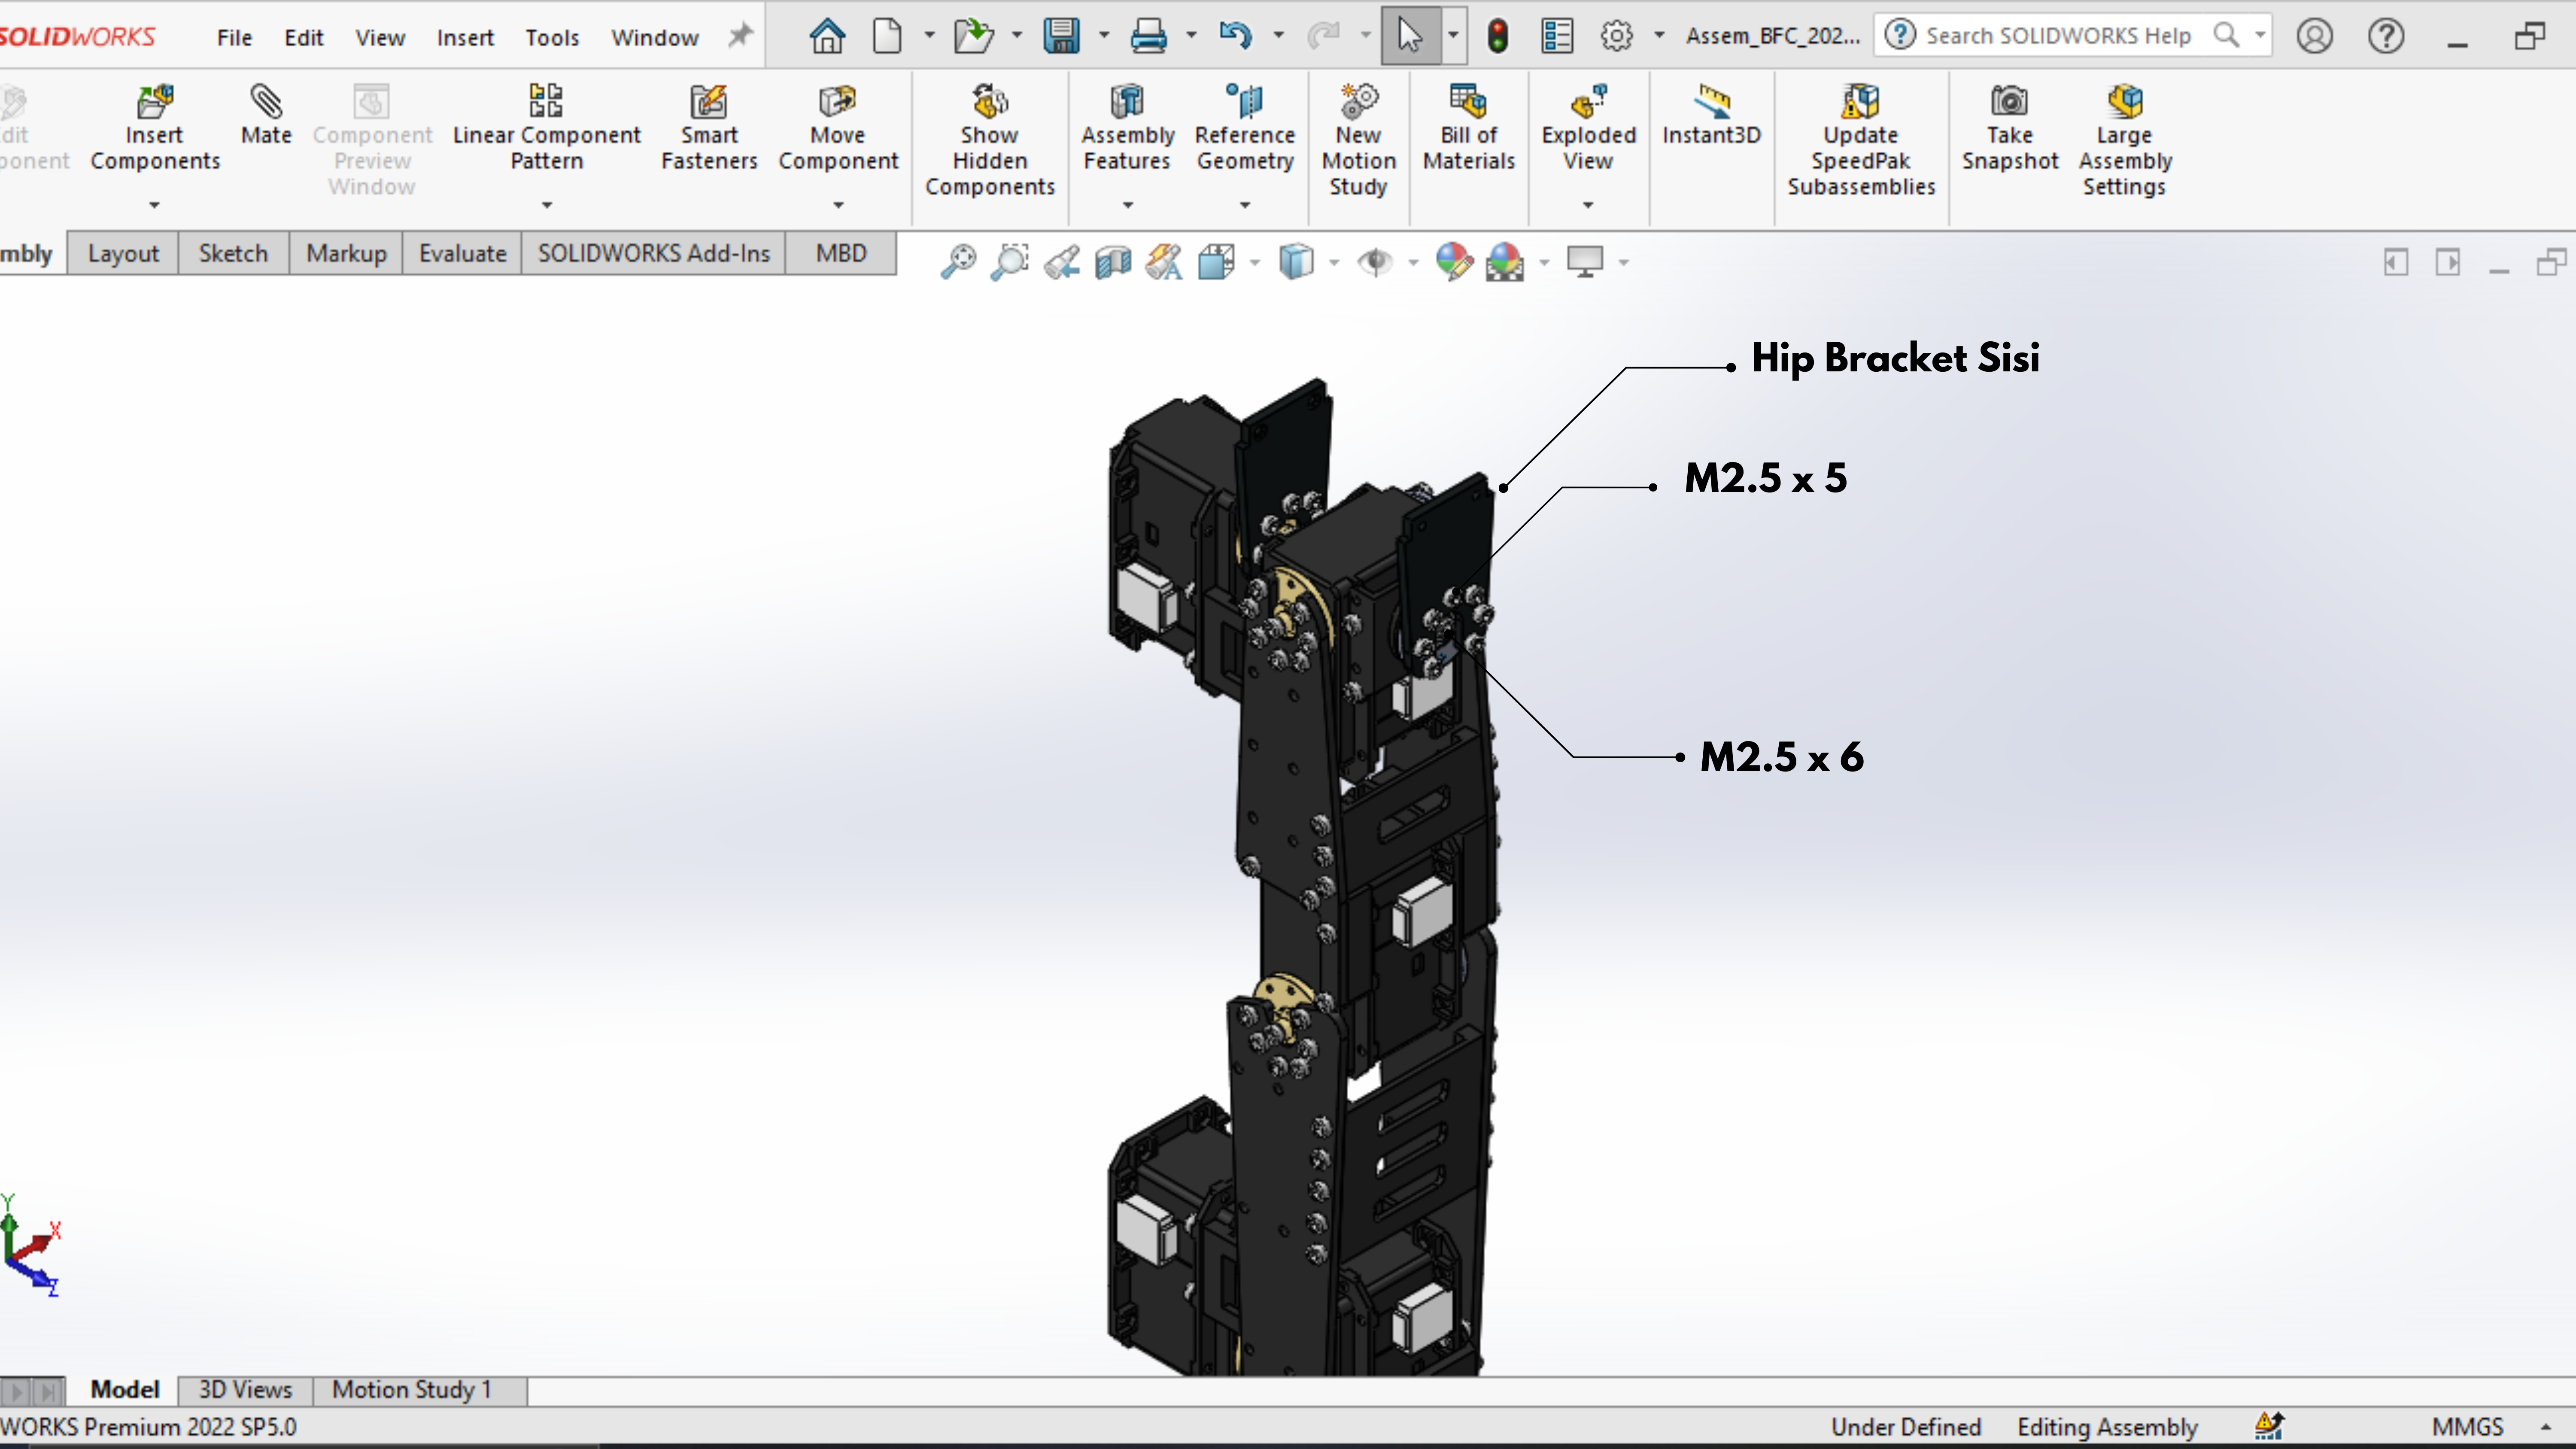The width and height of the screenshot is (2576, 1449).
Task: Toggle Hide/Show Items eye icon
Action: pyautogui.click(x=1375, y=262)
